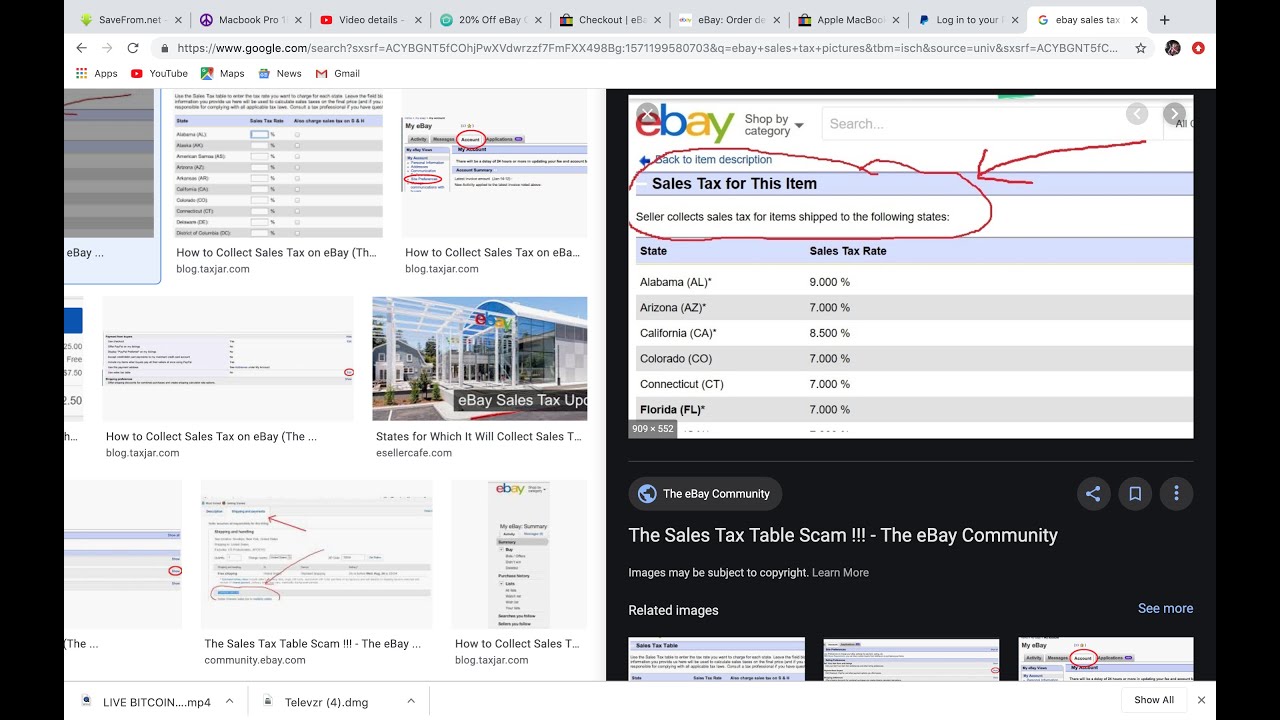Expand options for LIVE BITCOIN mp4 download

229,701
